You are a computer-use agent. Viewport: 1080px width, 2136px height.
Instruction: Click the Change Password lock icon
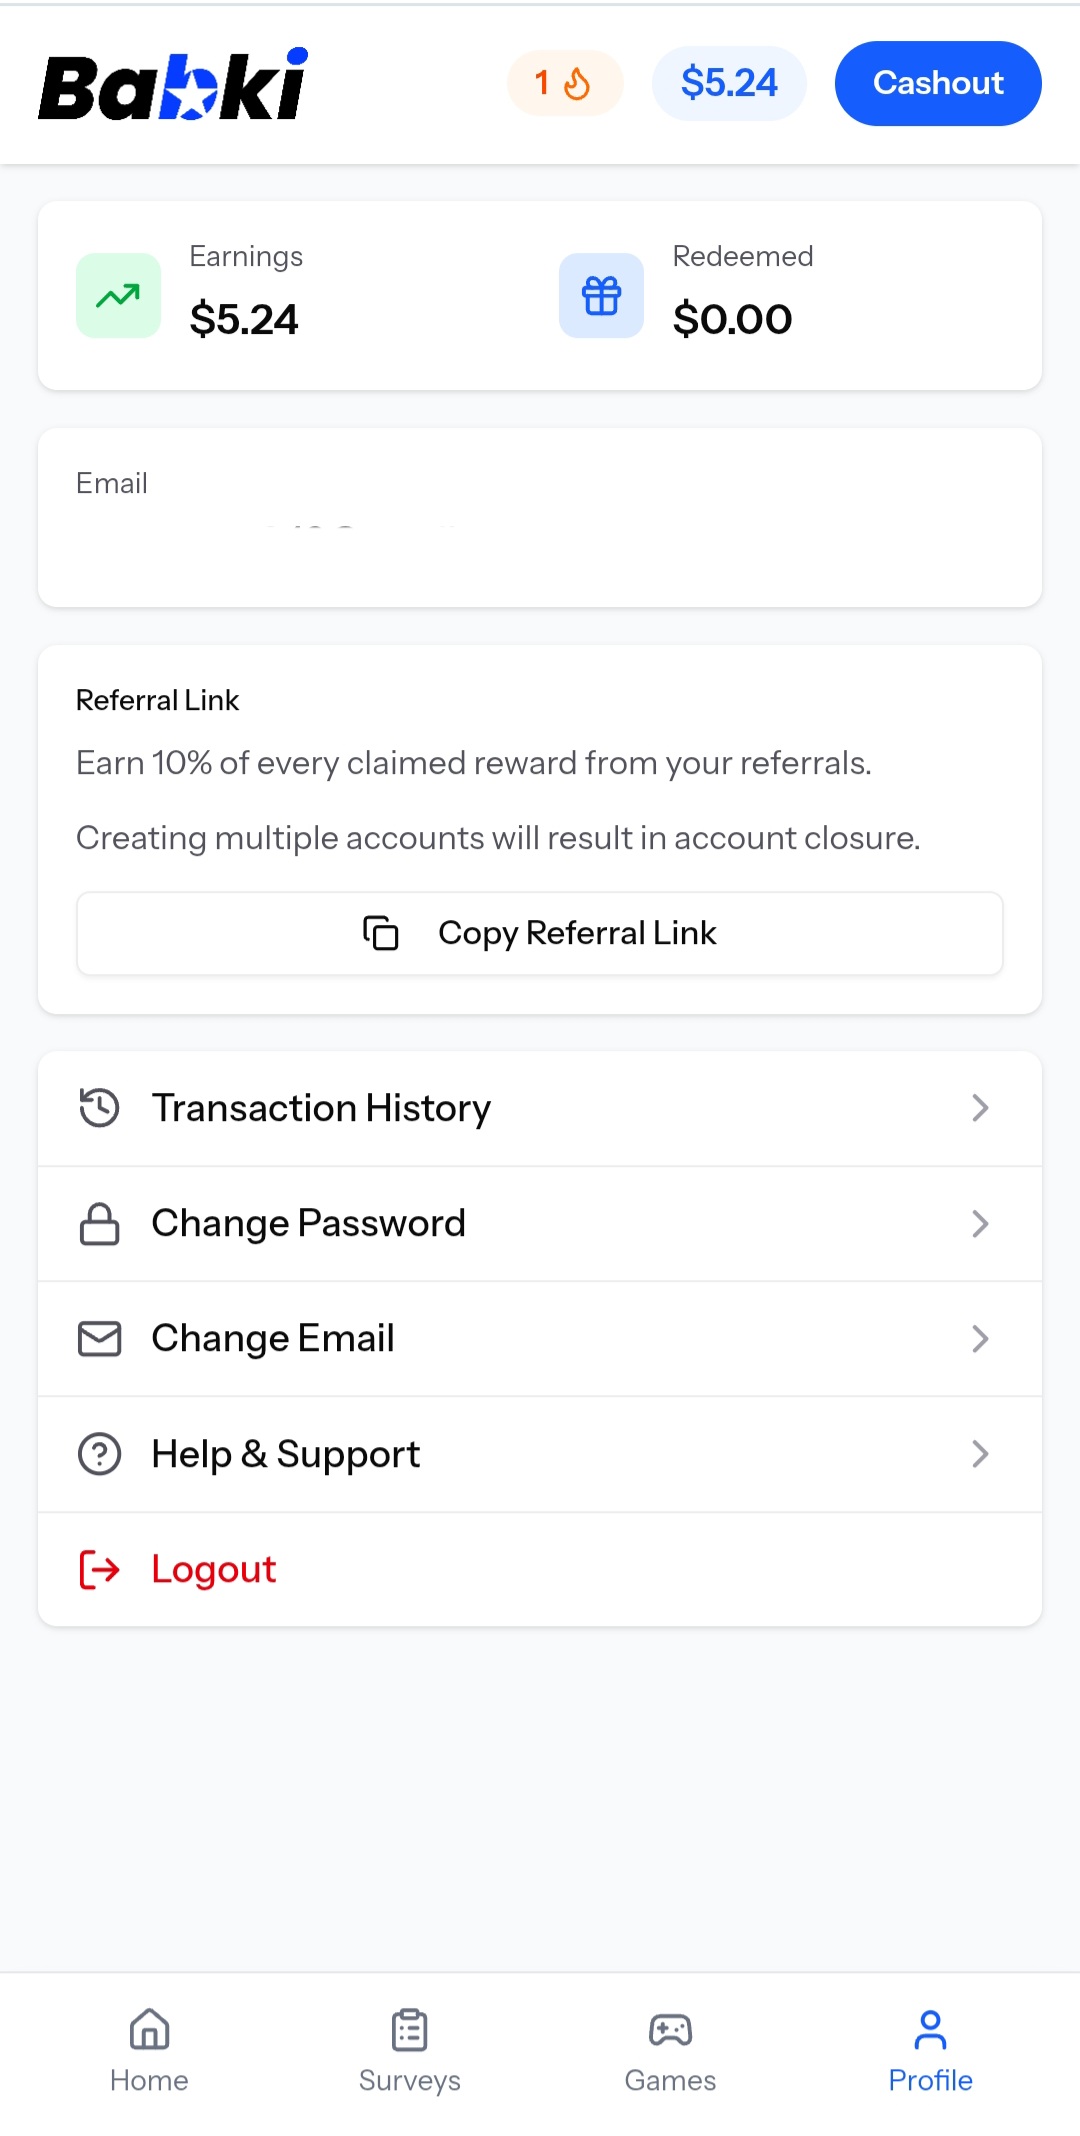pyautogui.click(x=99, y=1224)
